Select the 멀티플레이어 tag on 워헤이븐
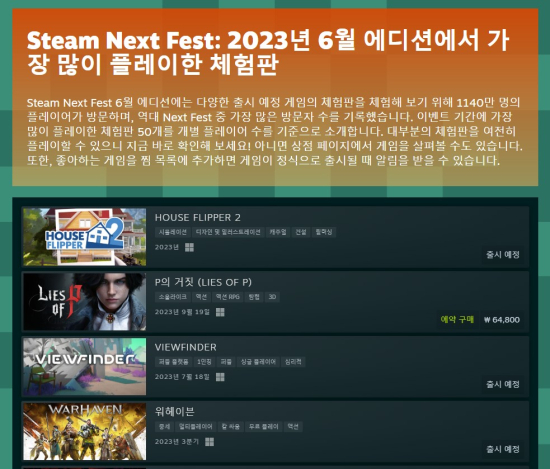 (x=196, y=427)
